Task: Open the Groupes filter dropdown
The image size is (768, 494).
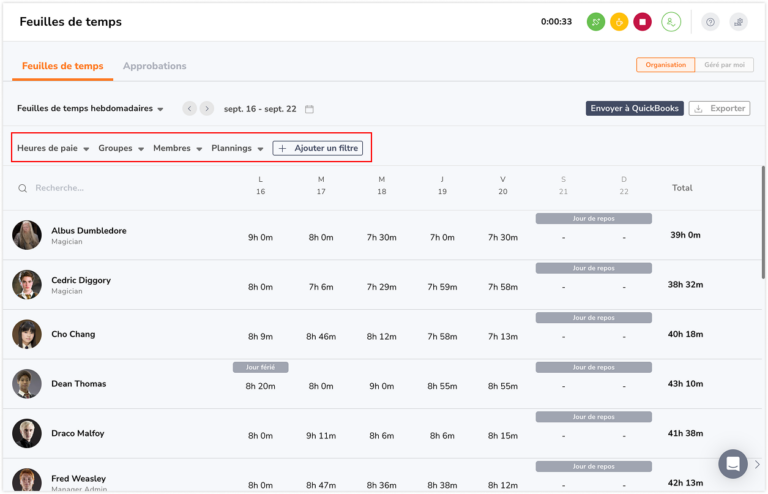Action: 121,148
